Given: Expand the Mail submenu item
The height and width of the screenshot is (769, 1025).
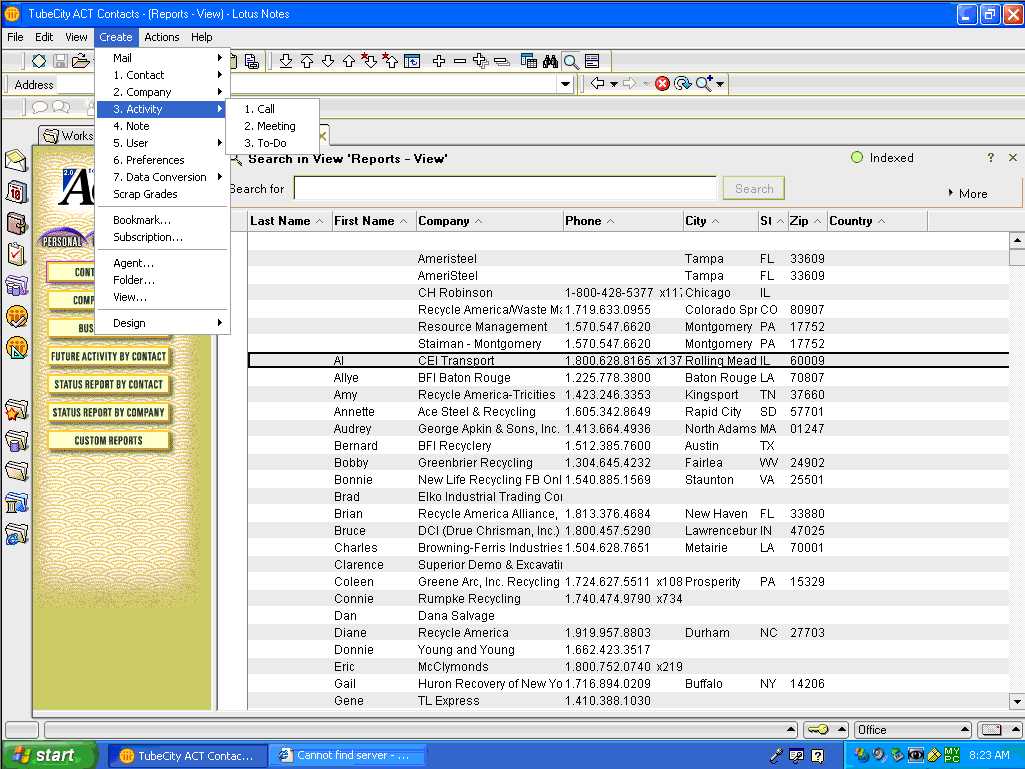Looking at the screenshot, I should click(163, 58).
